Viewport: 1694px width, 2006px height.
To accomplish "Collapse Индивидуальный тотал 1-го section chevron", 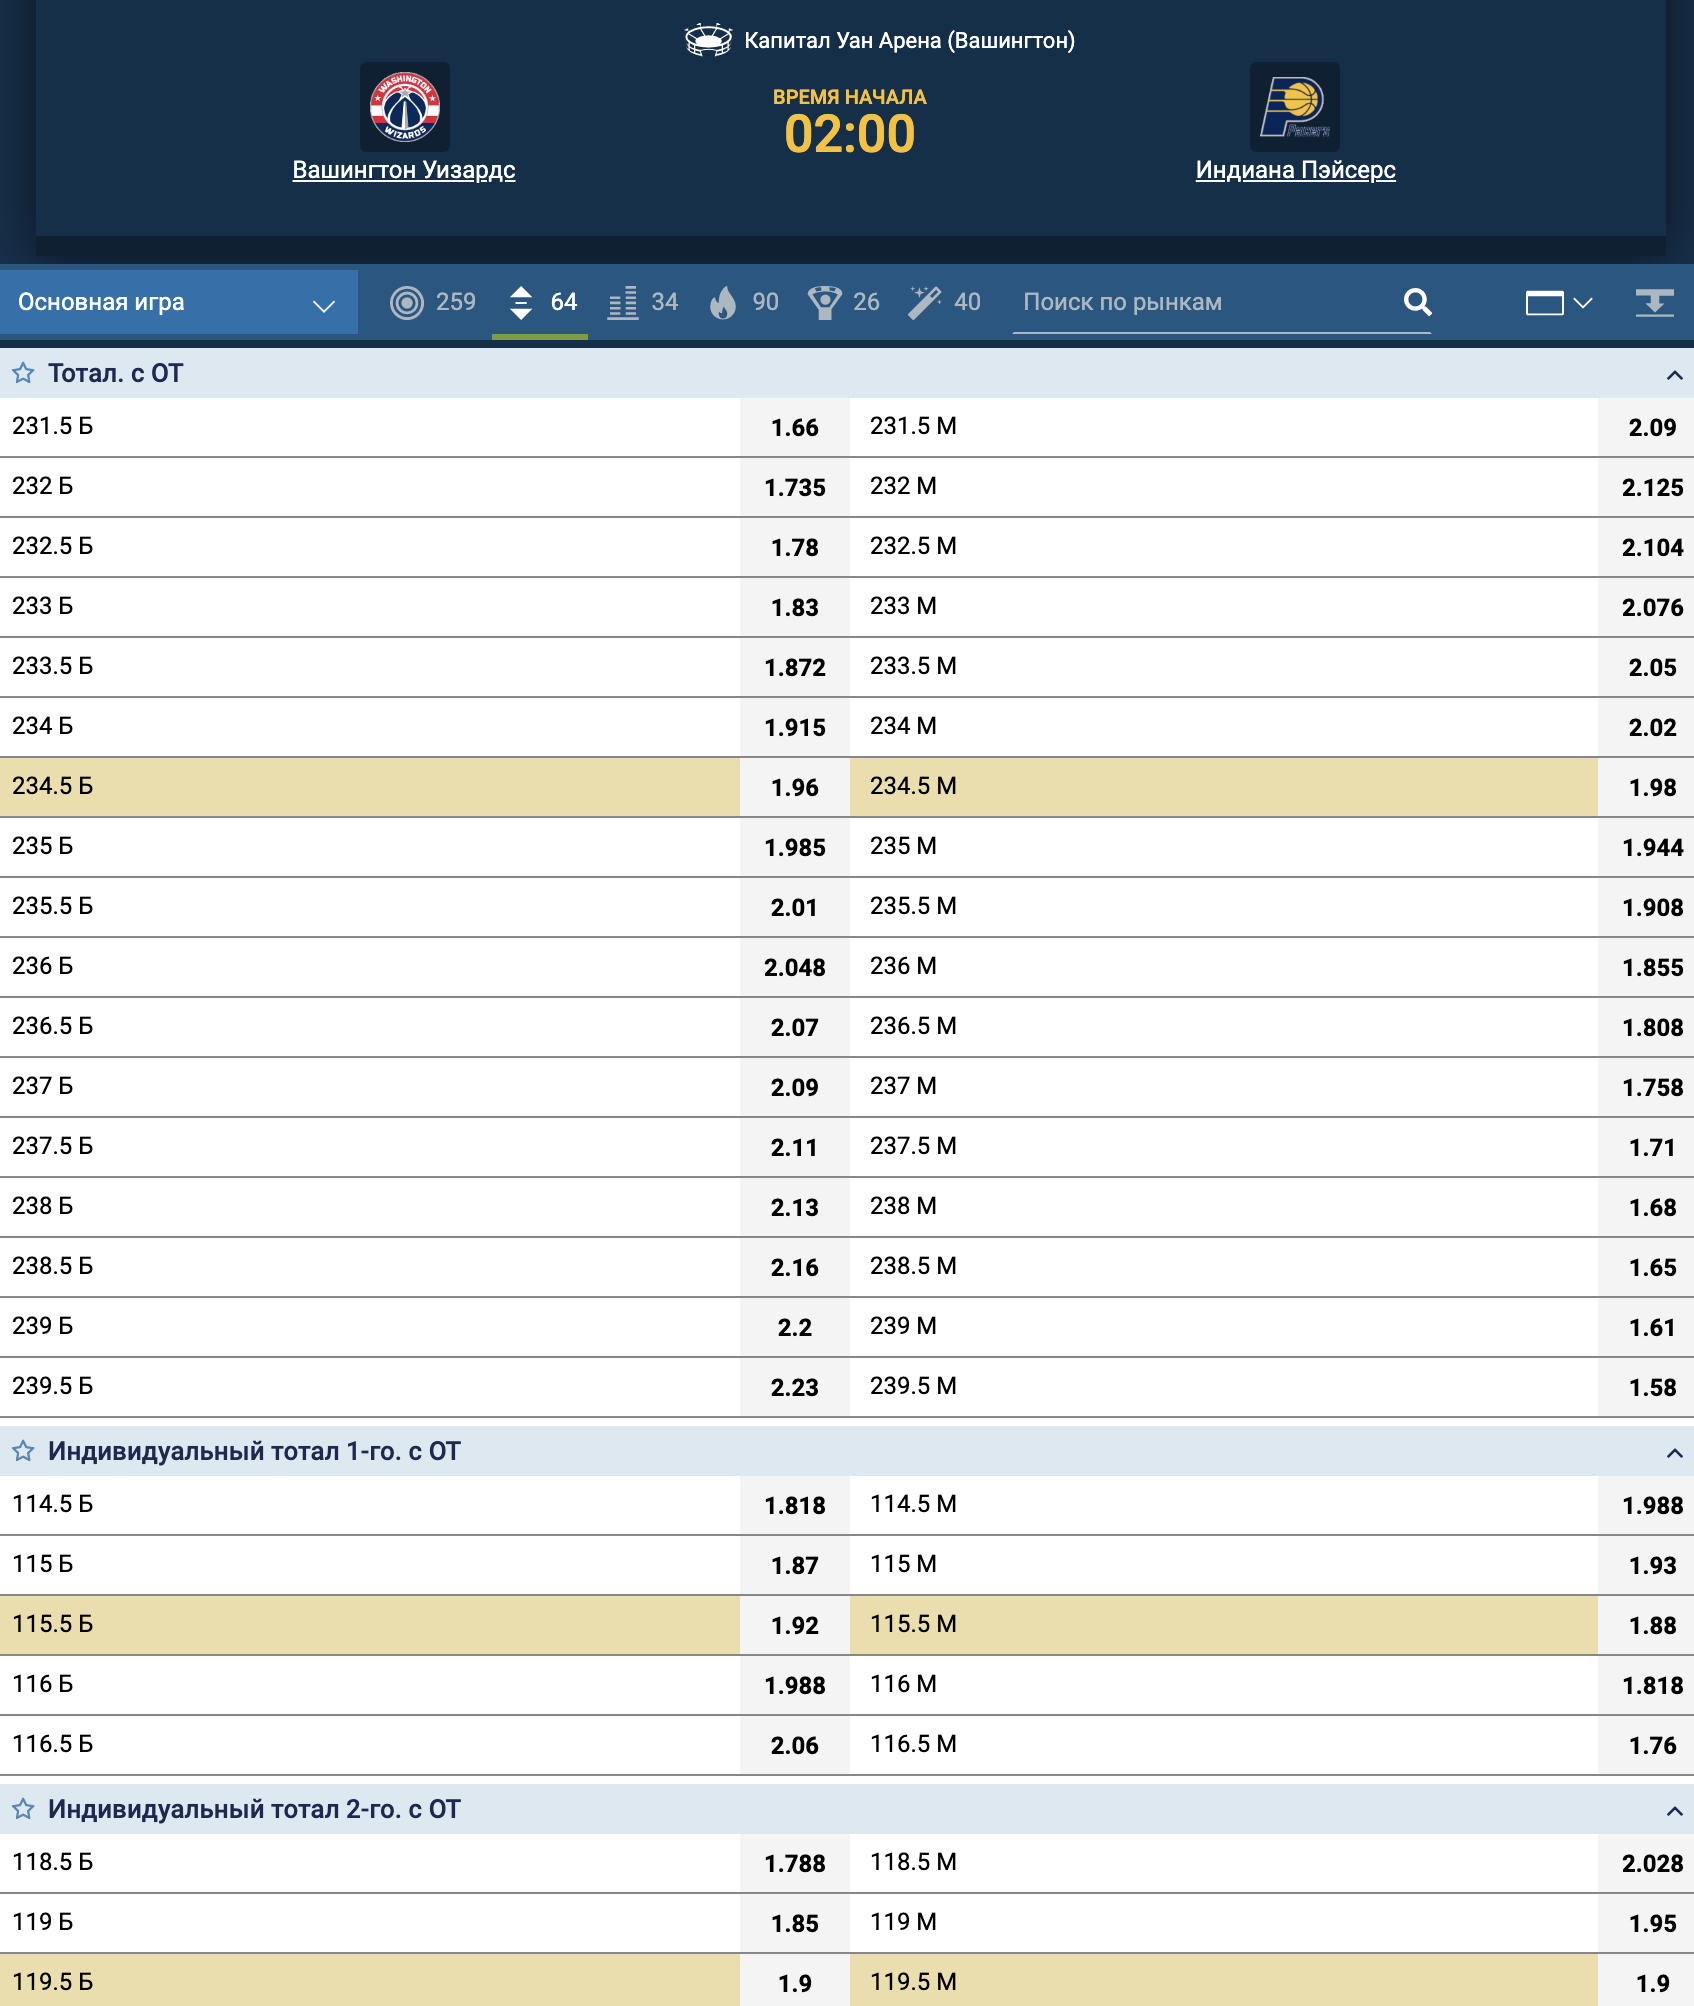I will [x=1674, y=1453].
